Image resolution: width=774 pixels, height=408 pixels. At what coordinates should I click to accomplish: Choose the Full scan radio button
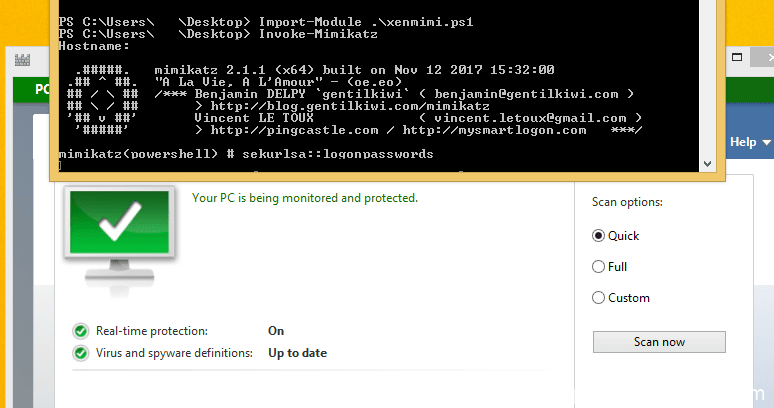point(599,267)
